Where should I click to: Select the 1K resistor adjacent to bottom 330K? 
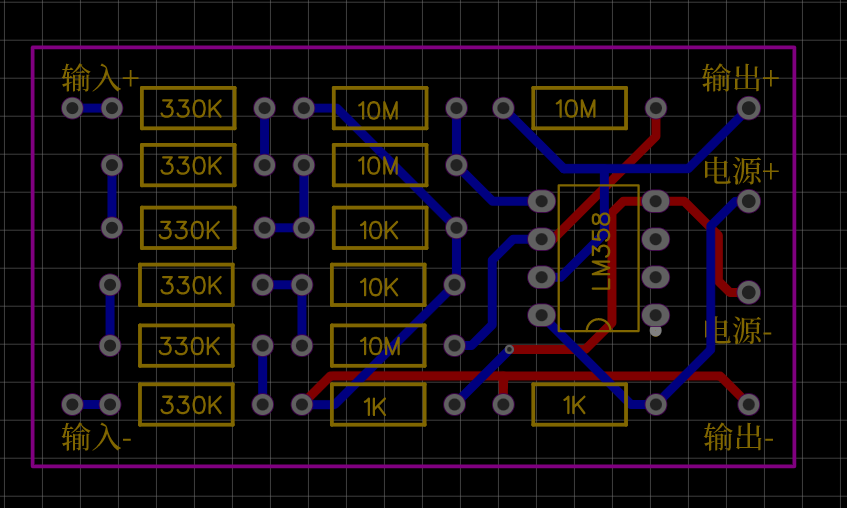point(378,404)
